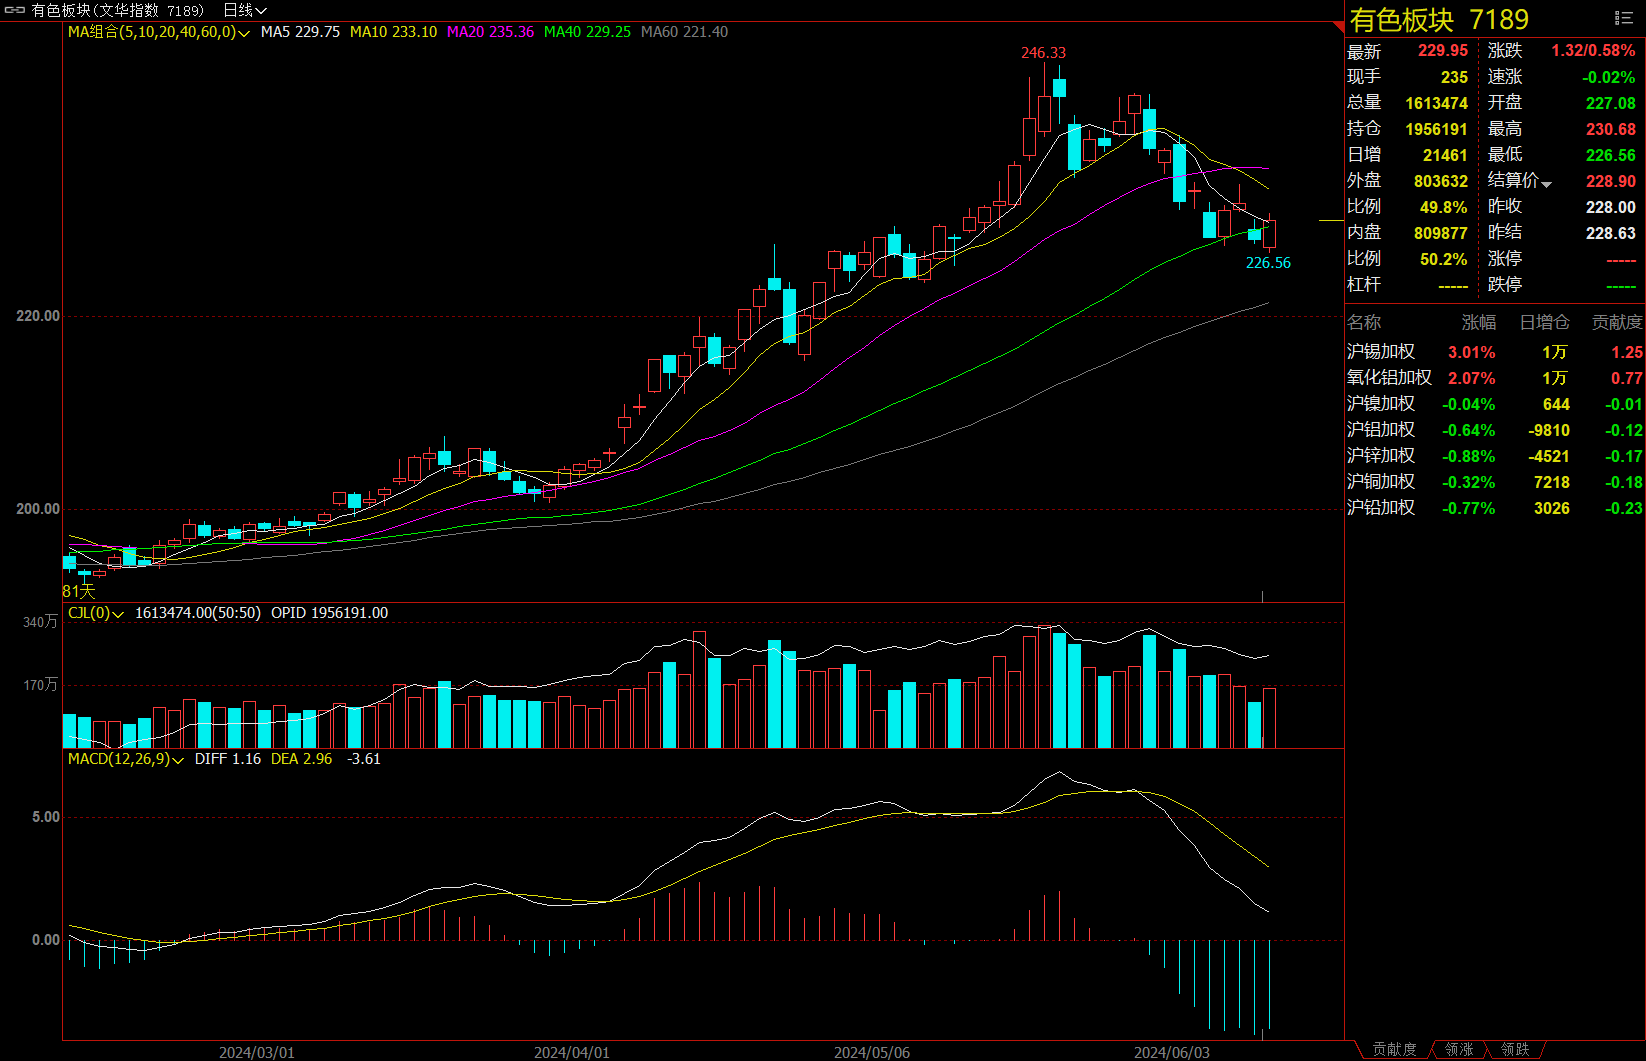Select the 氧化铝加权 row

click(1495, 378)
